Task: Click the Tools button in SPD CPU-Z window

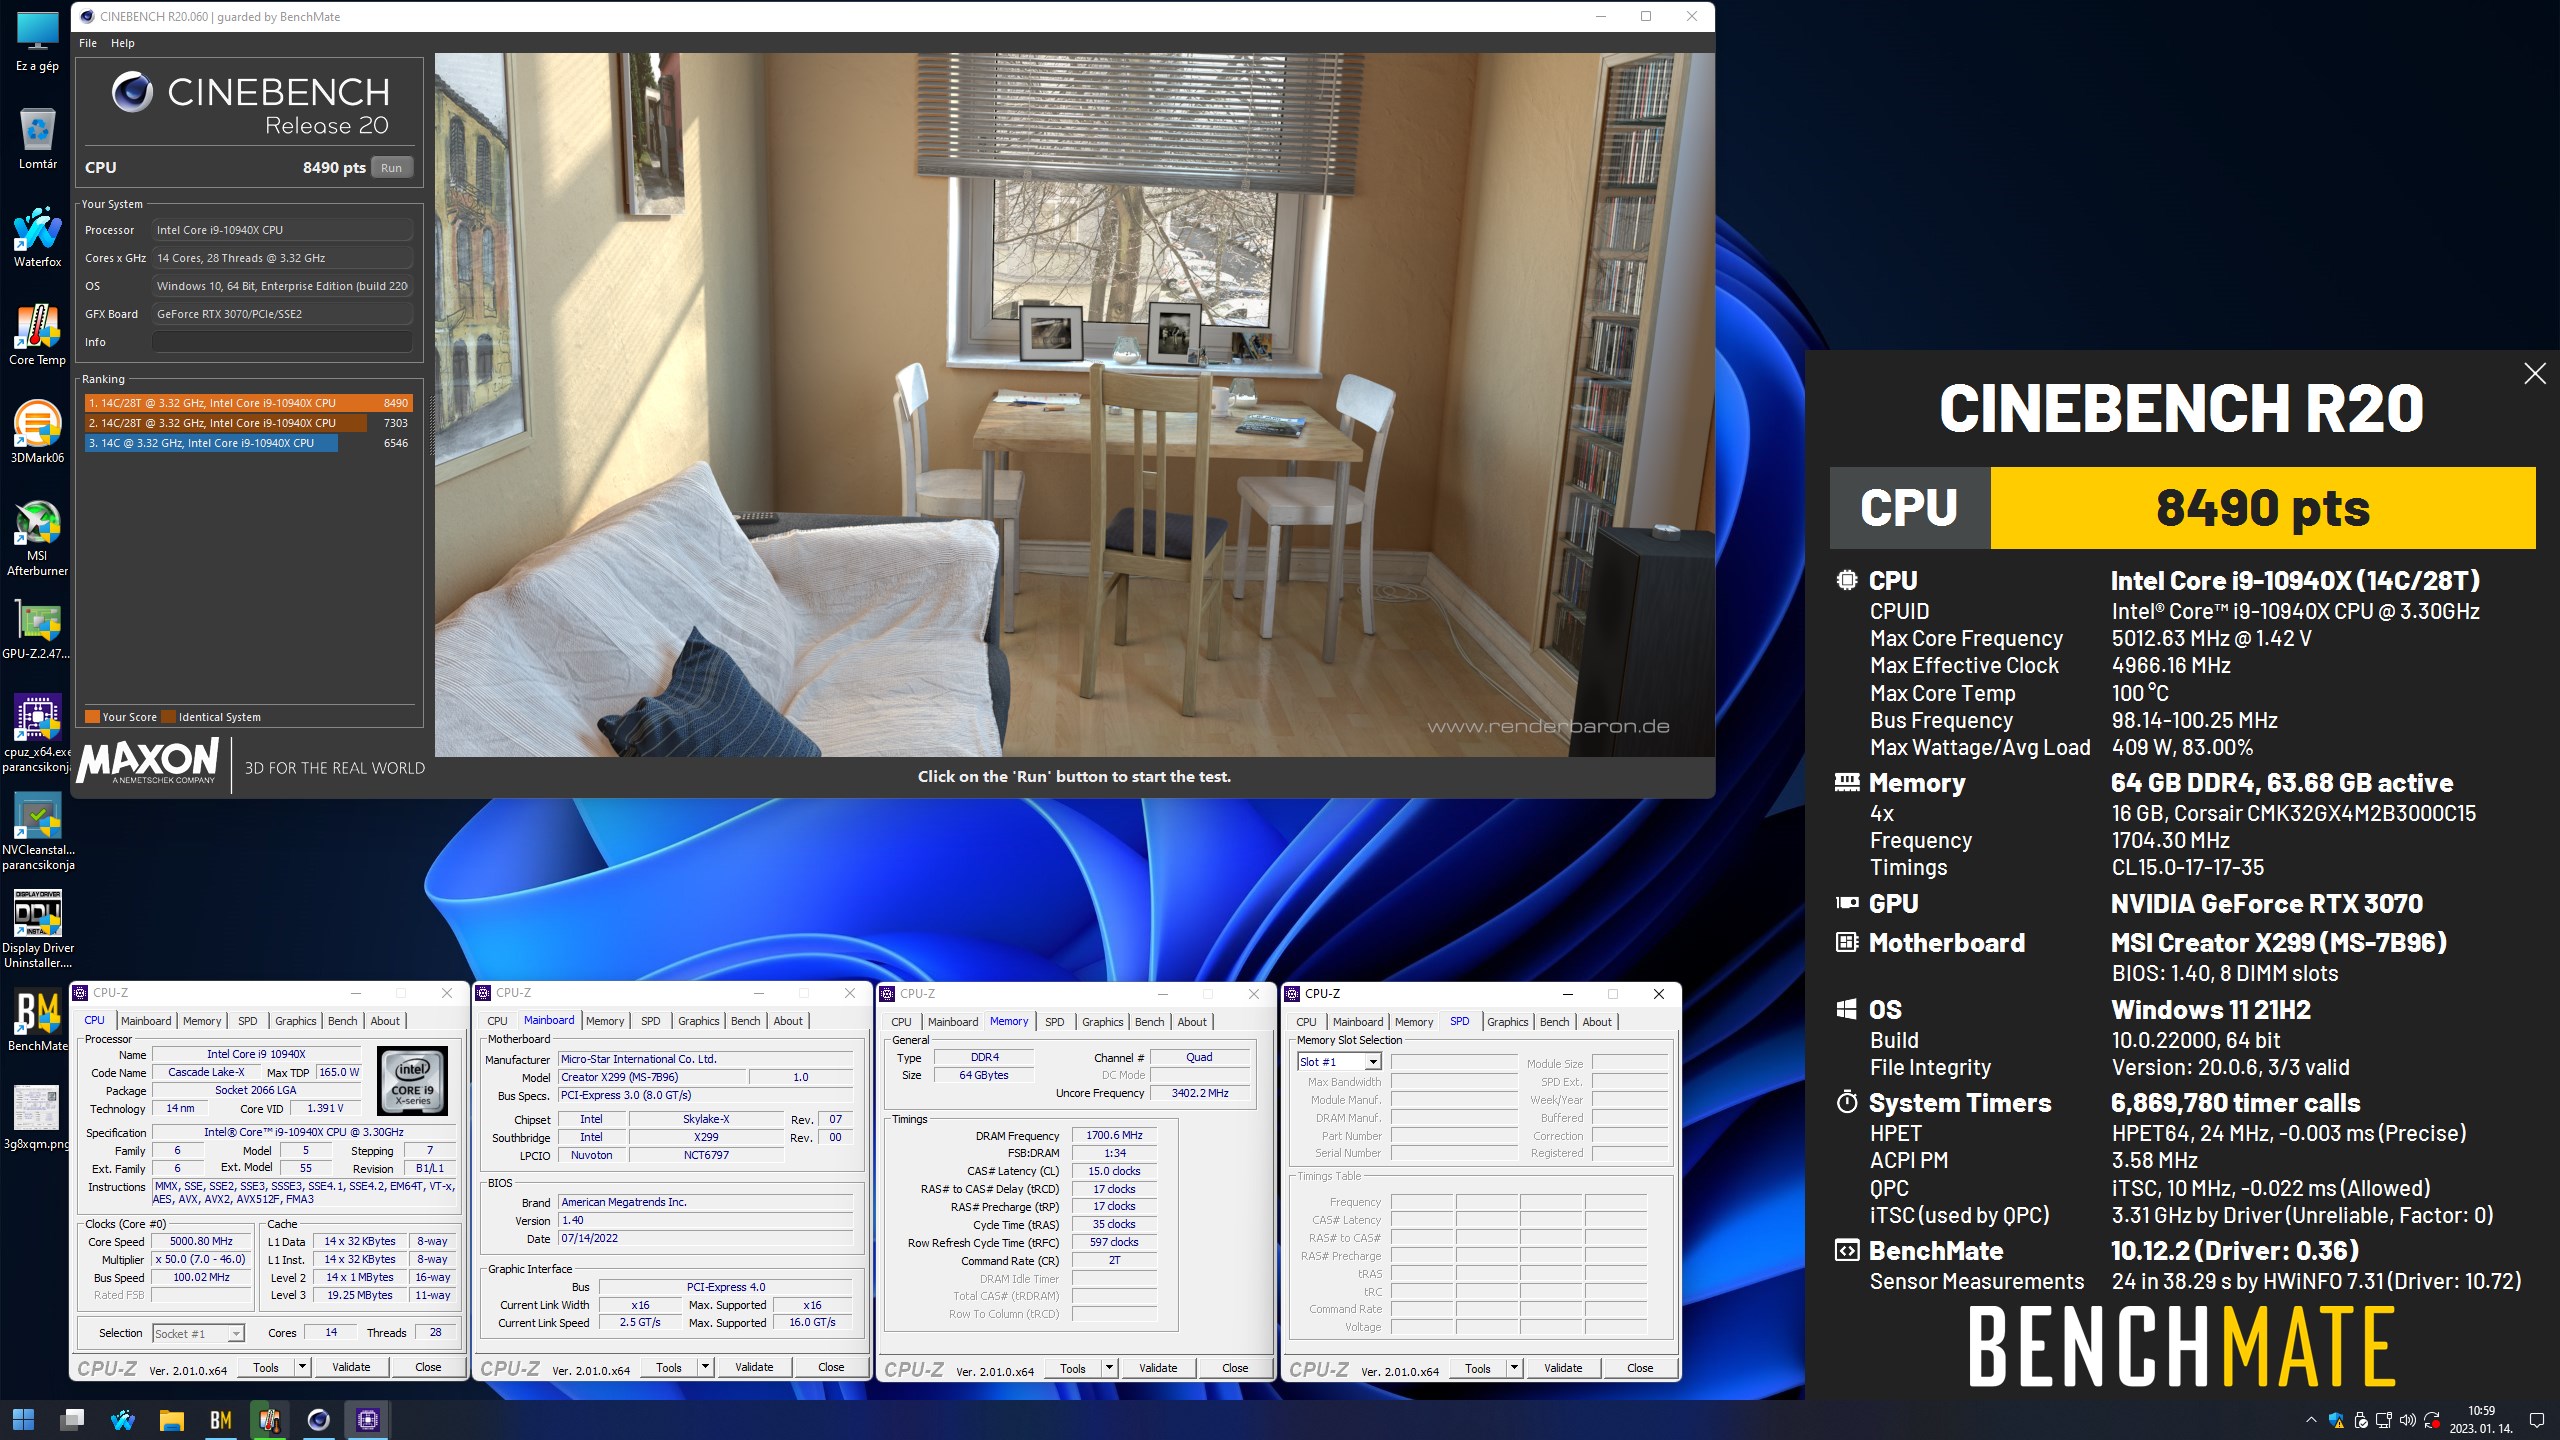Action: [x=1478, y=1368]
